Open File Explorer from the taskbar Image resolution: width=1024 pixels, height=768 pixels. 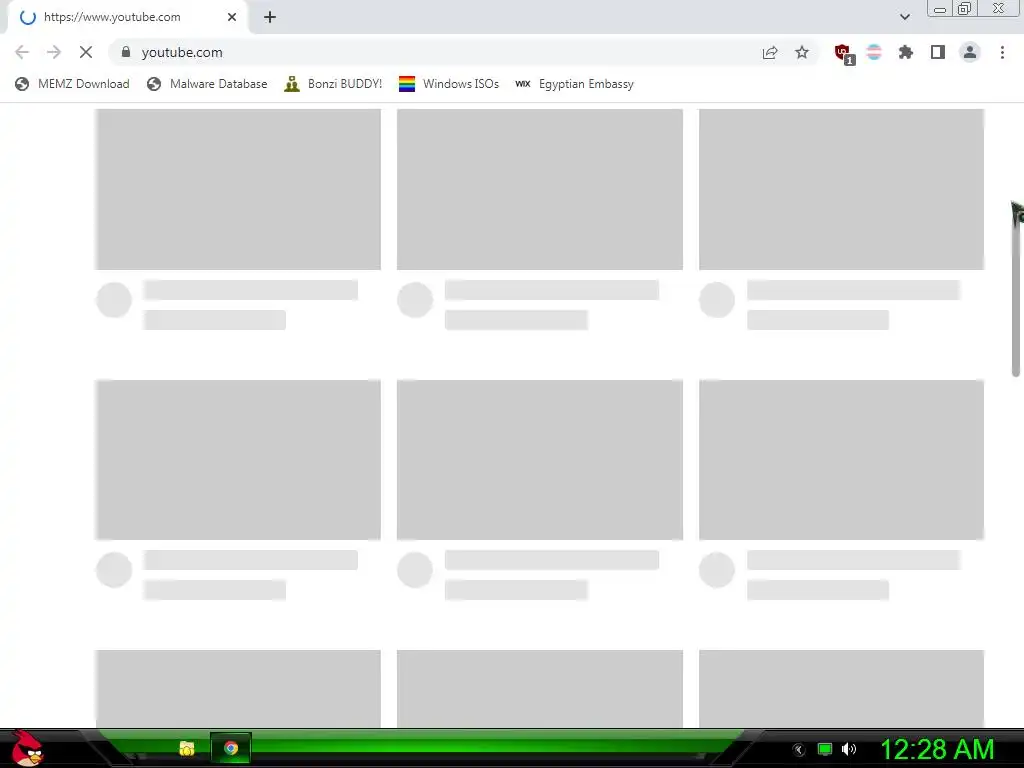[187, 748]
